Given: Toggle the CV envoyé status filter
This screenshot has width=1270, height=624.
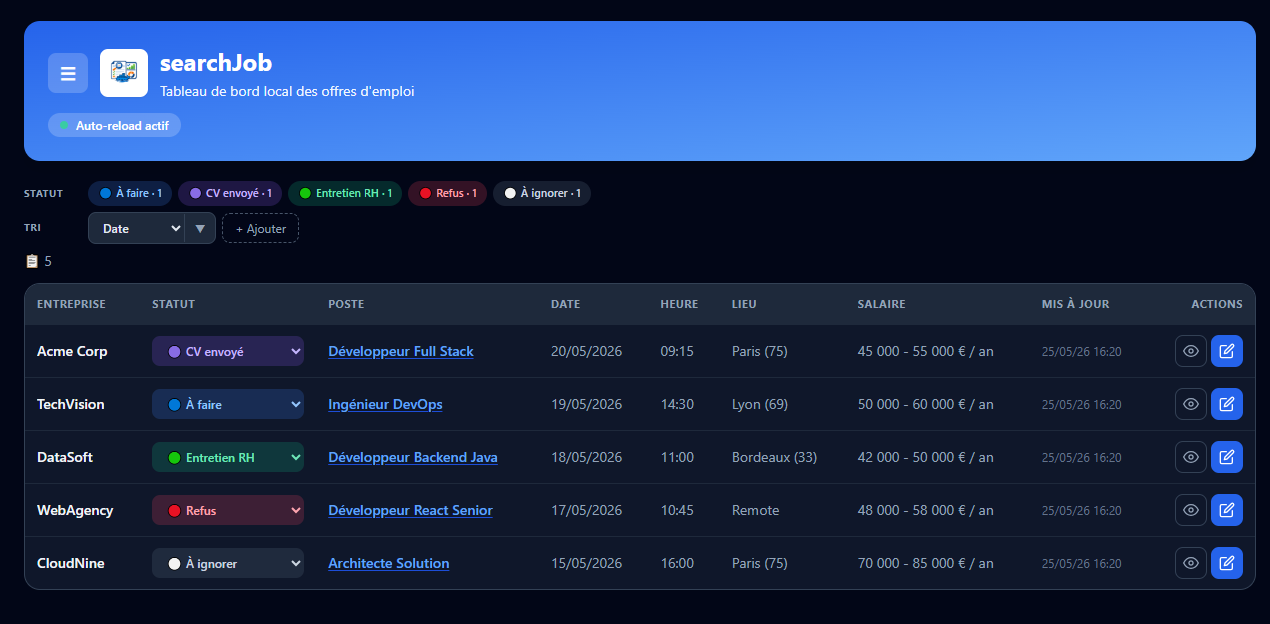Looking at the screenshot, I should click(x=230, y=193).
